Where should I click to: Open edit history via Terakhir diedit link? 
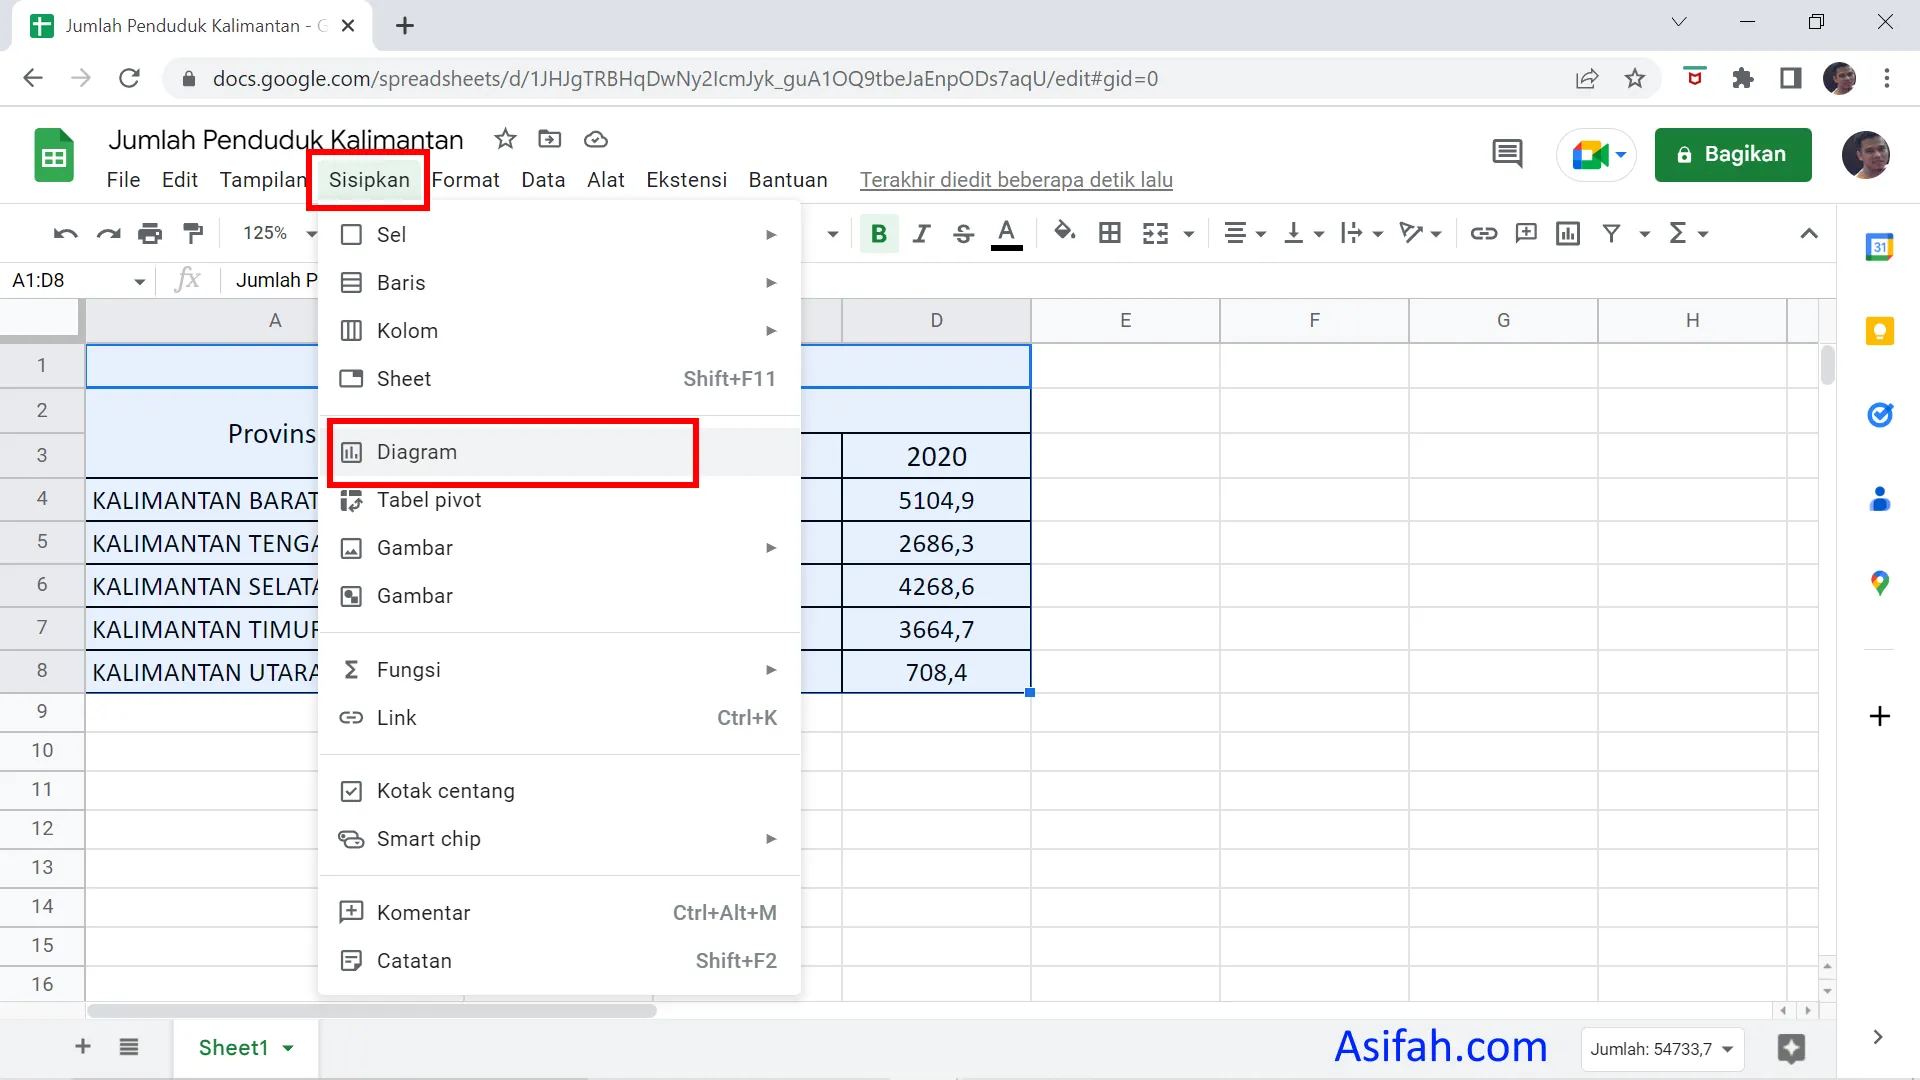tap(1016, 180)
